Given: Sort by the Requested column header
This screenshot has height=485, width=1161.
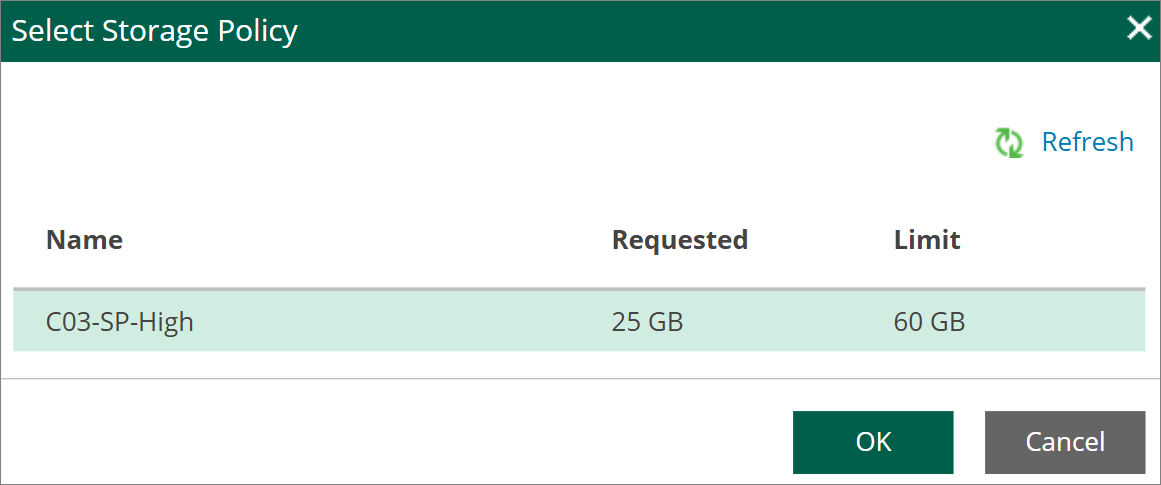Looking at the screenshot, I should pos(680,240).
